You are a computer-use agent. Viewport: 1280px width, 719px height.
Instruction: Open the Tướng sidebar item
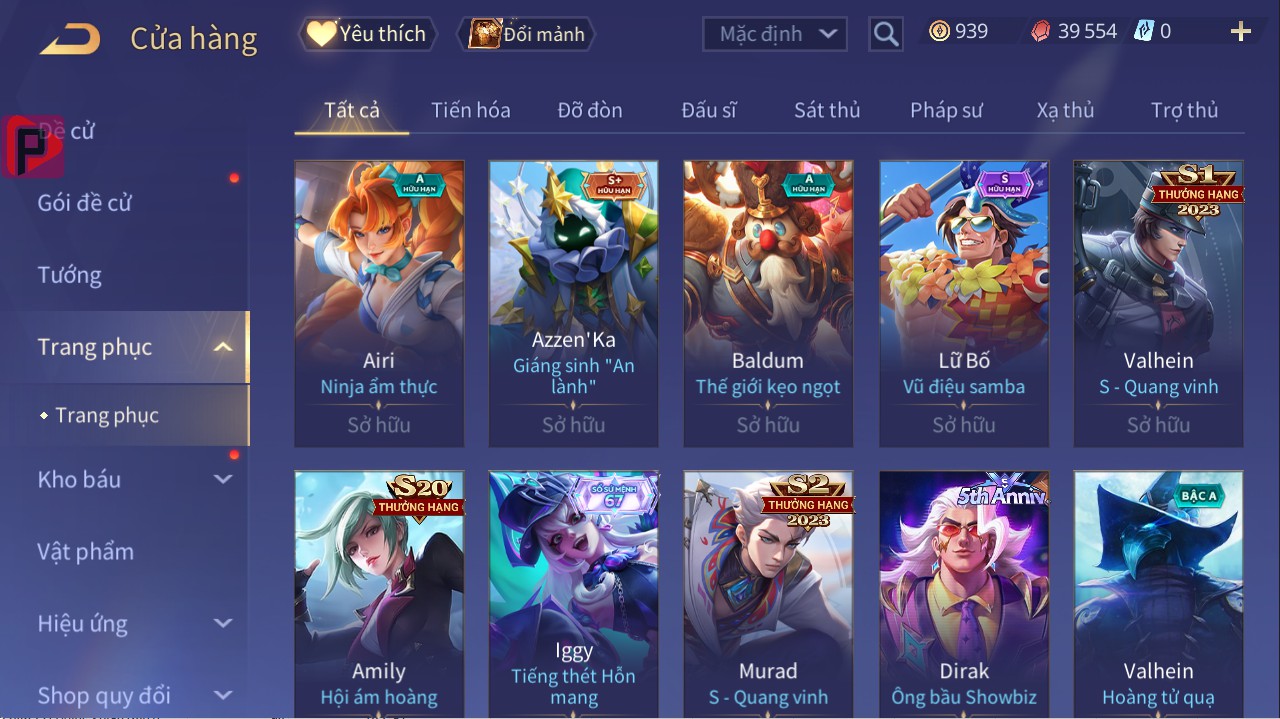[70, 275]
